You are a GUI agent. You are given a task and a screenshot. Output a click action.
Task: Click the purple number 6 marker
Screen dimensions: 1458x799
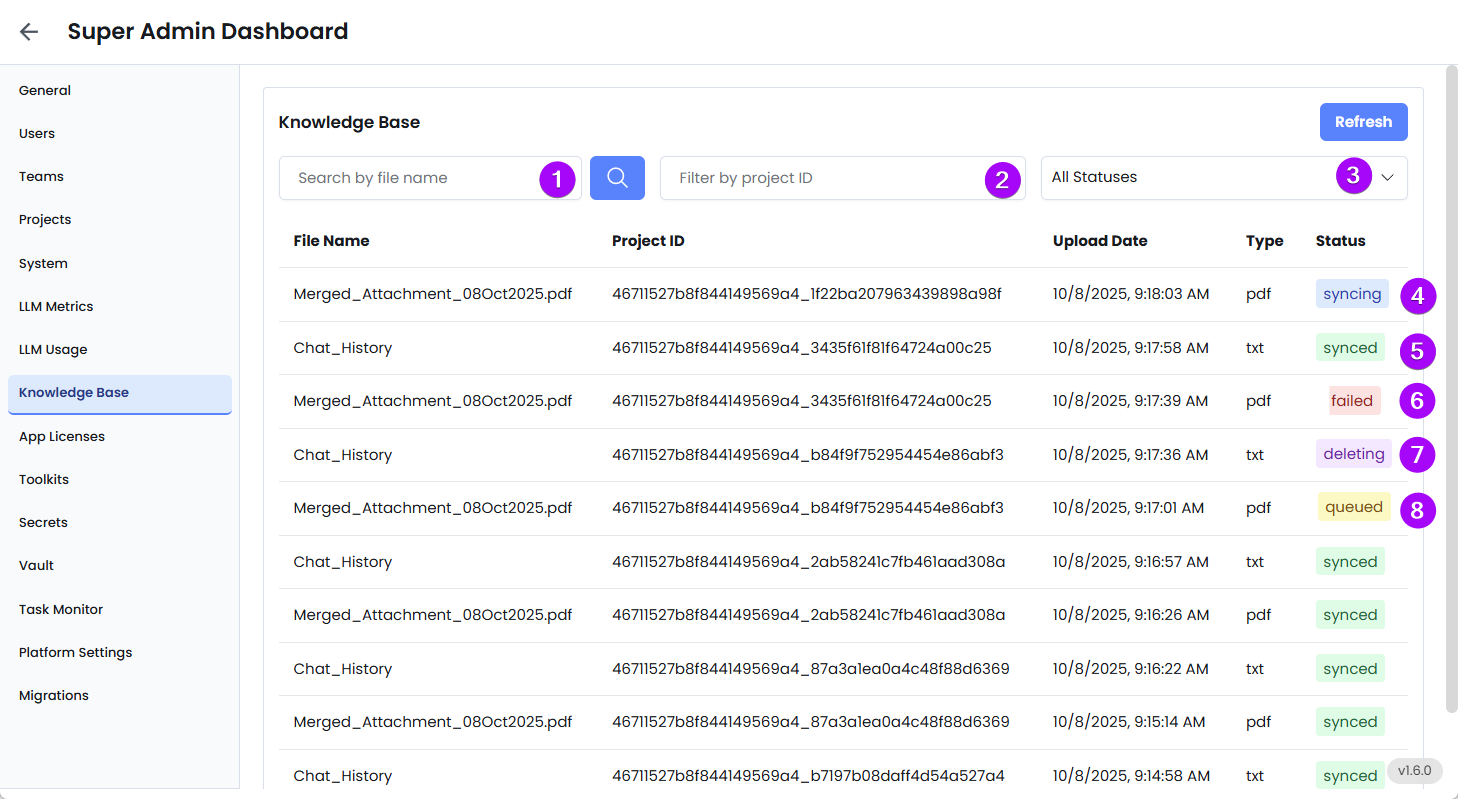click(x=1417, y=402)
